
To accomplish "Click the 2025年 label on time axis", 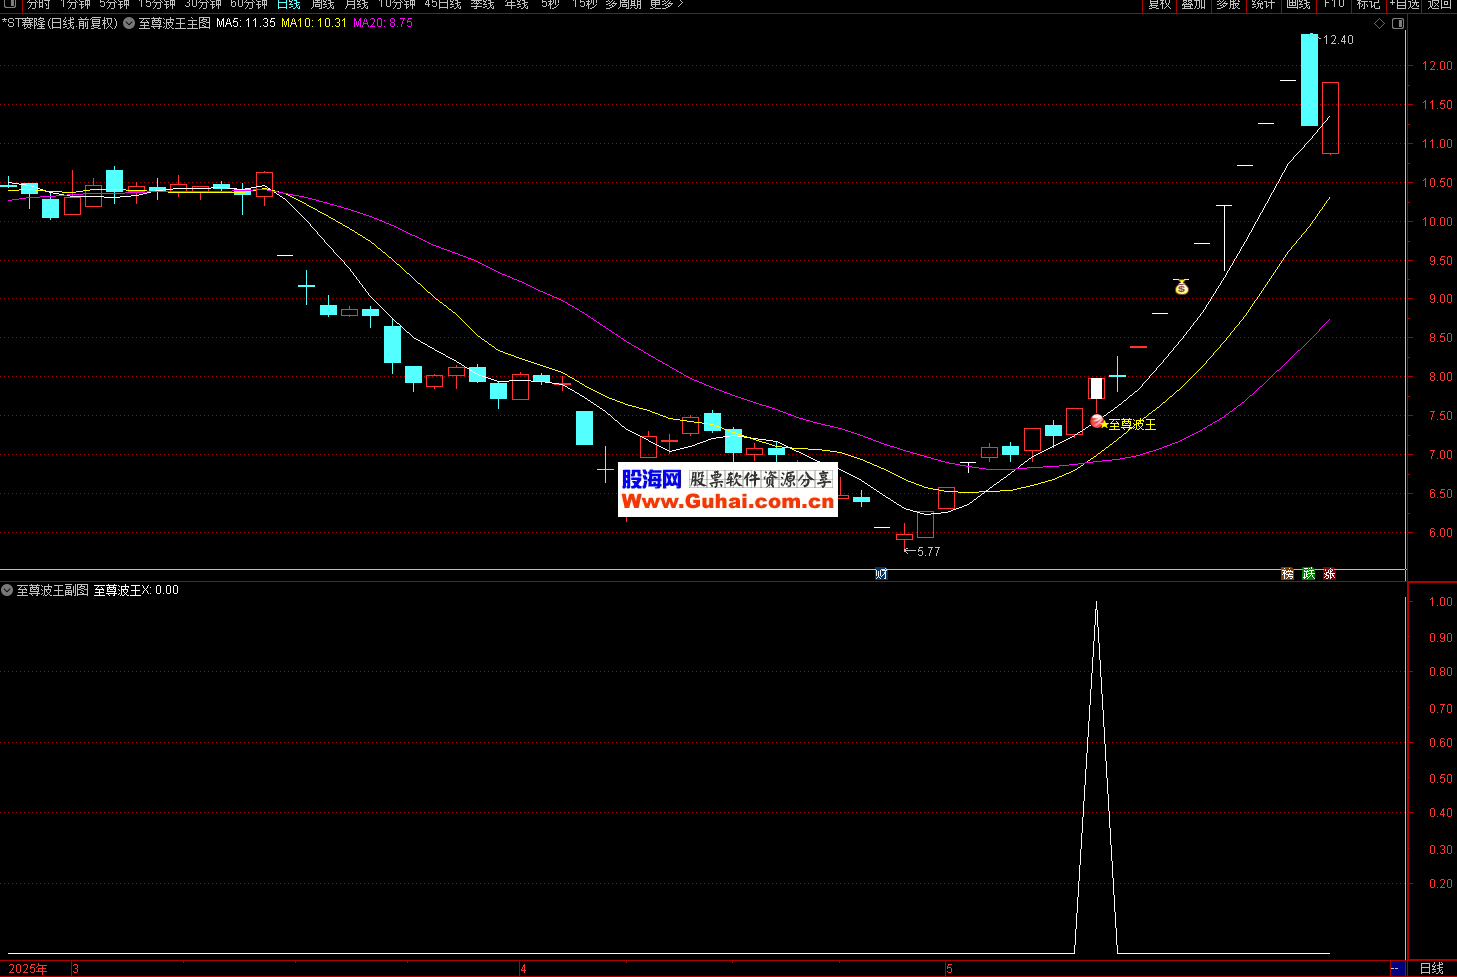I will (28, 969).
